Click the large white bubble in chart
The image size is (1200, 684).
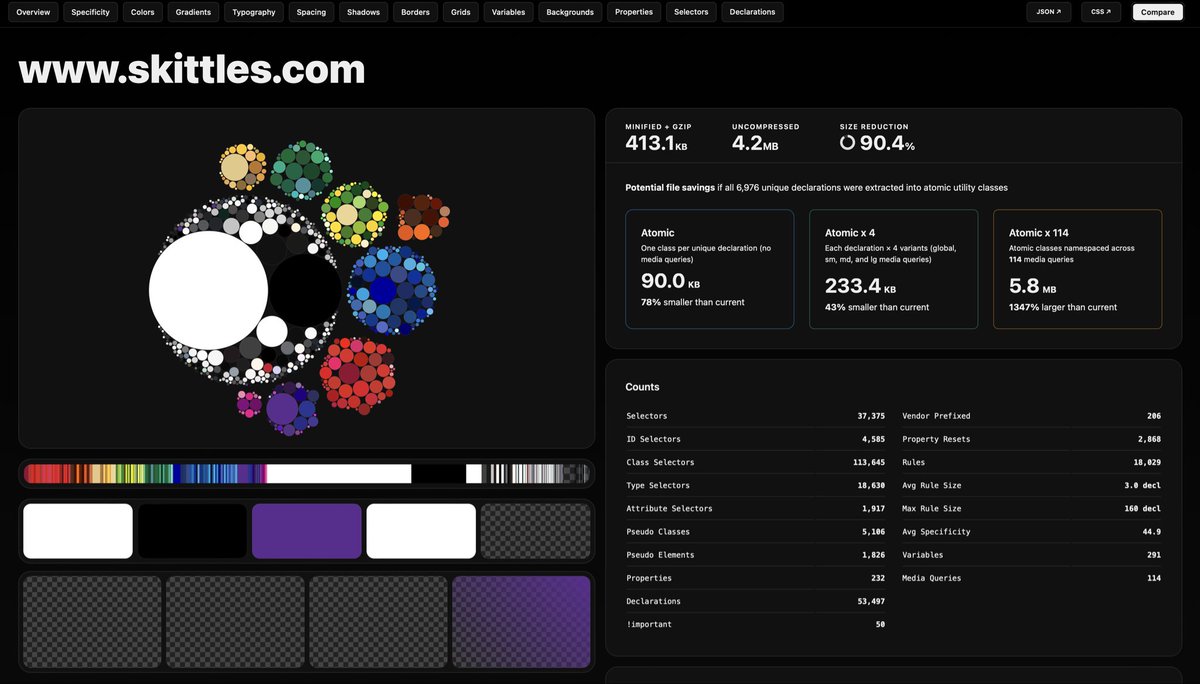(208, 290)
